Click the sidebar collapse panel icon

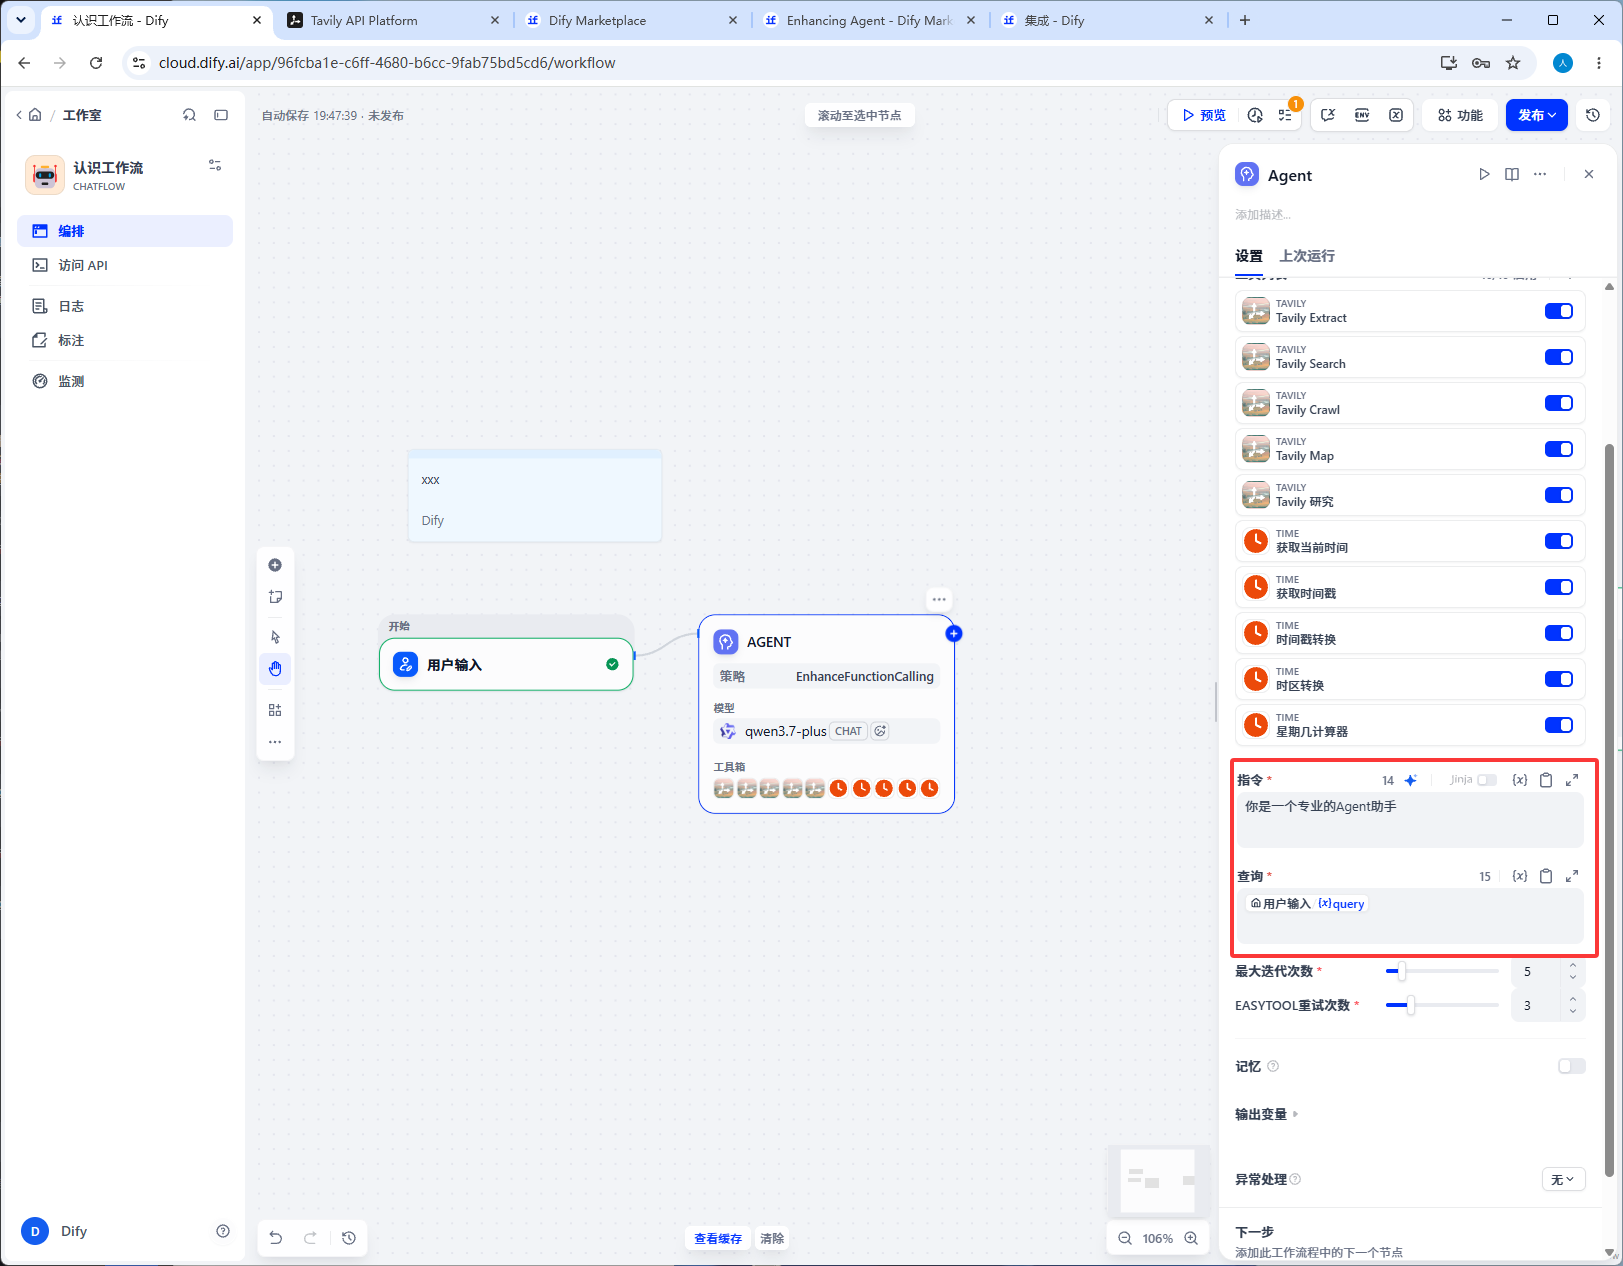click(221, 115)
